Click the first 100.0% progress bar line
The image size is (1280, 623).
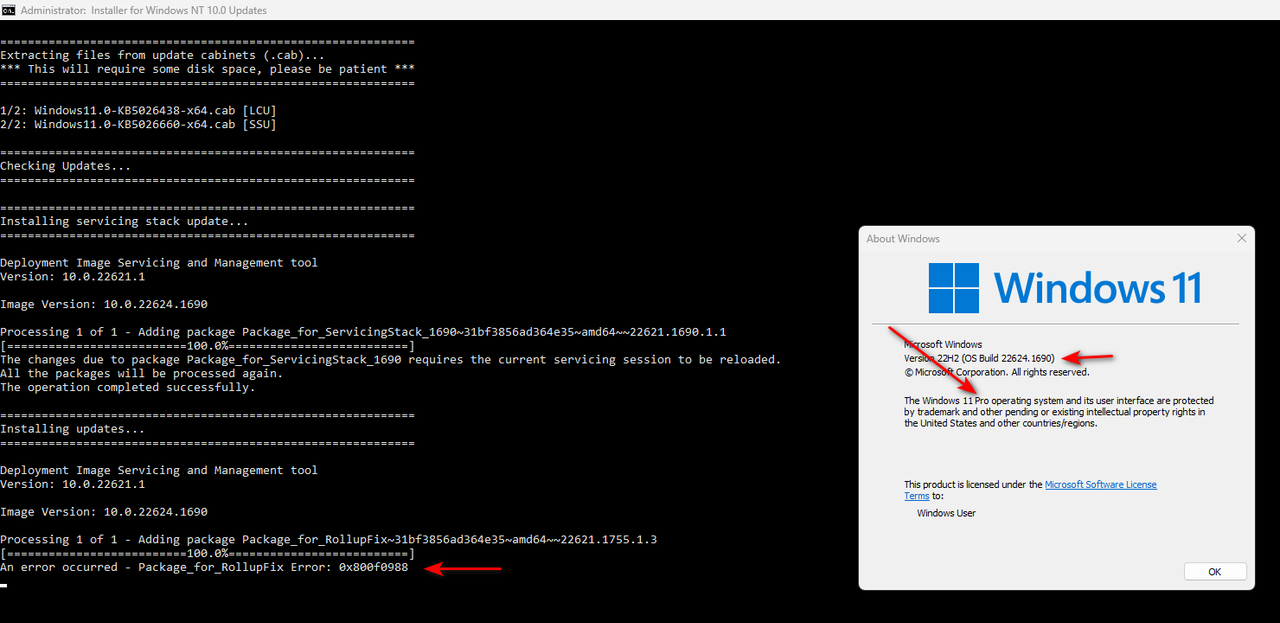[x=207, y=346]
